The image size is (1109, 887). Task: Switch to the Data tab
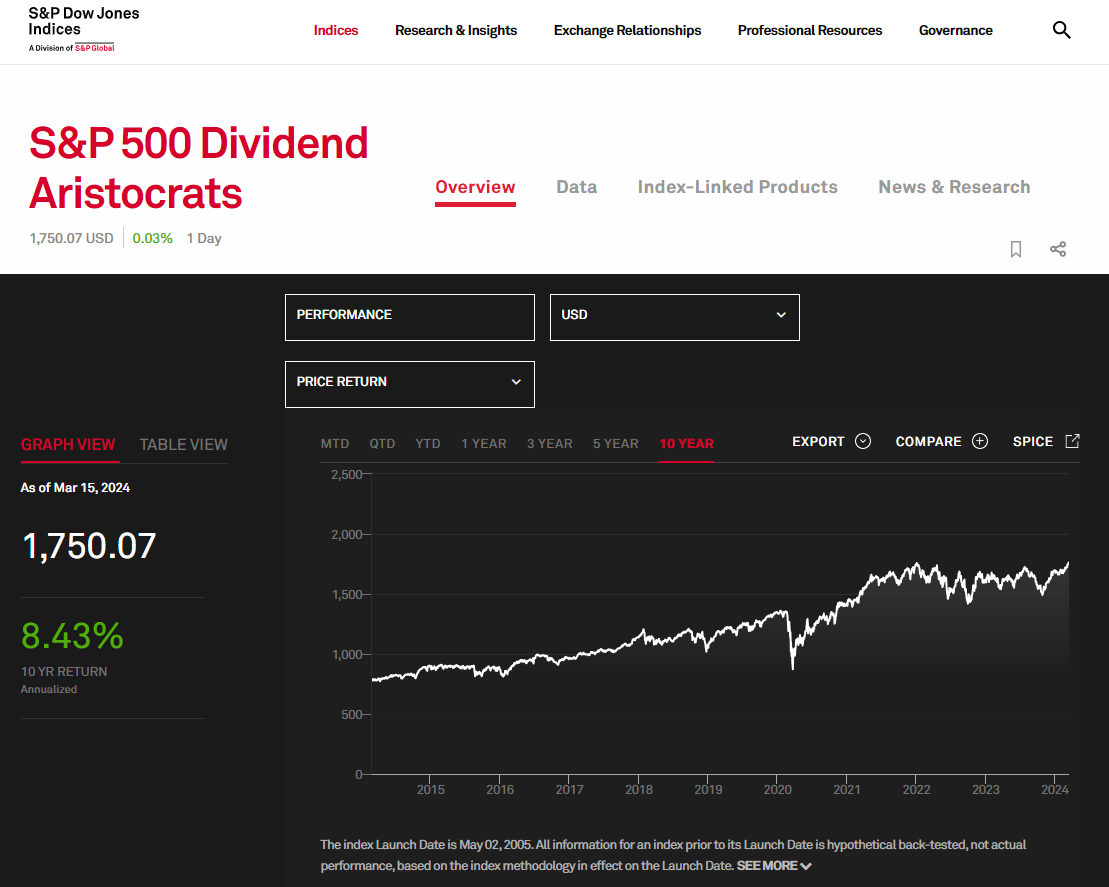point(577,187)
